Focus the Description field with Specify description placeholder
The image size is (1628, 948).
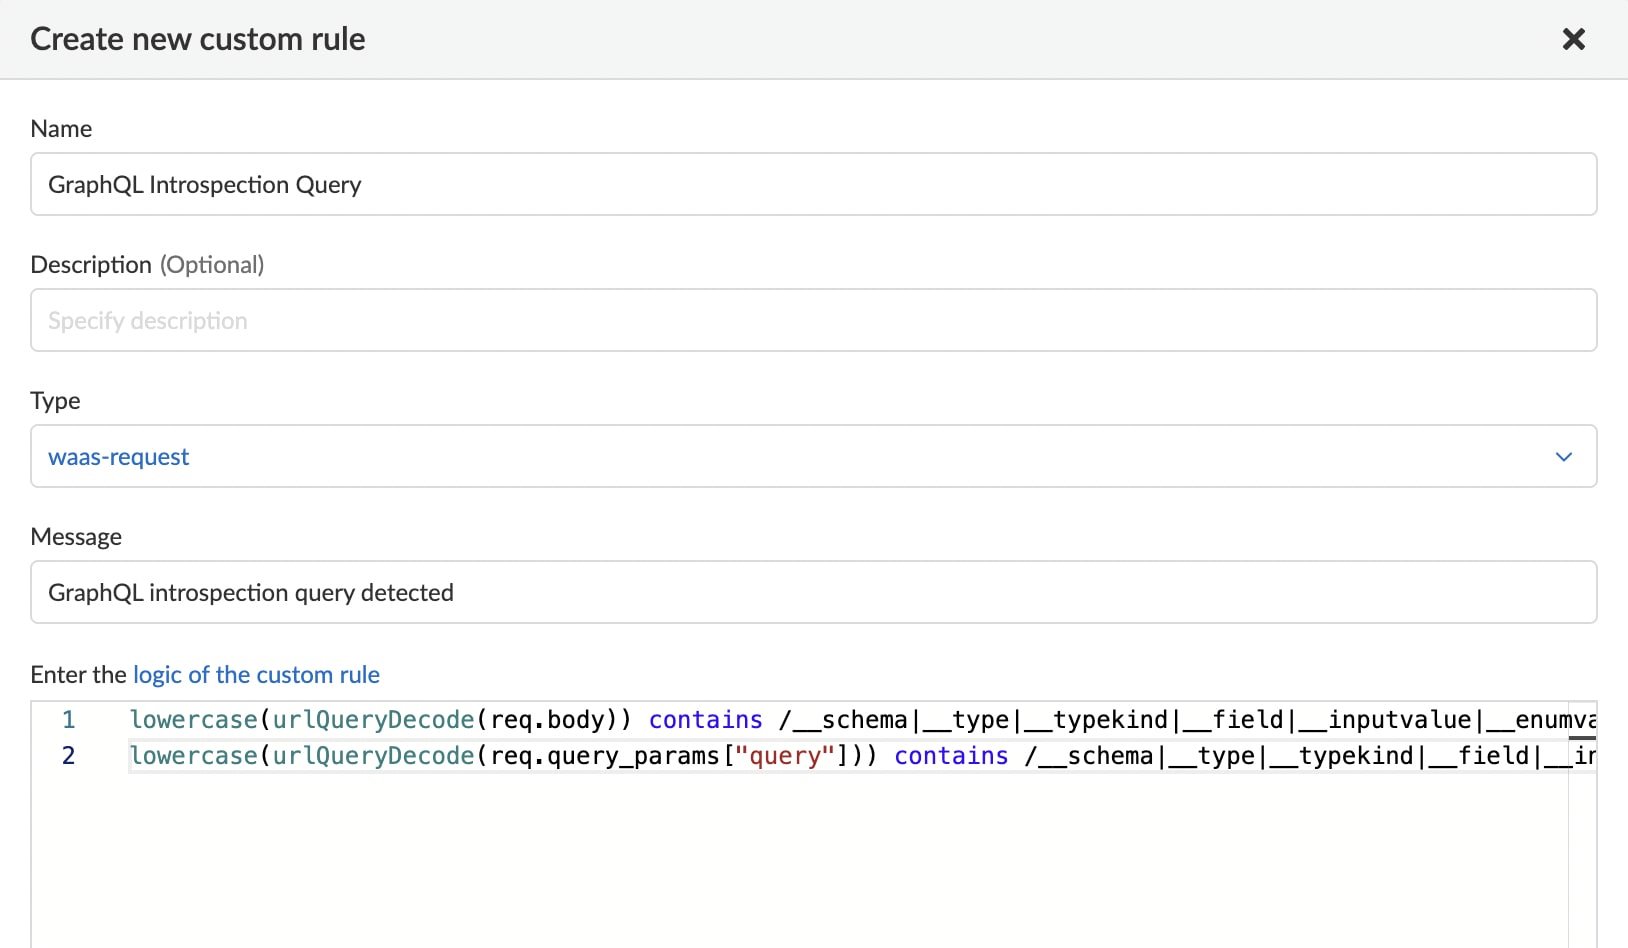pyautogui.click(x=813, y=320)
